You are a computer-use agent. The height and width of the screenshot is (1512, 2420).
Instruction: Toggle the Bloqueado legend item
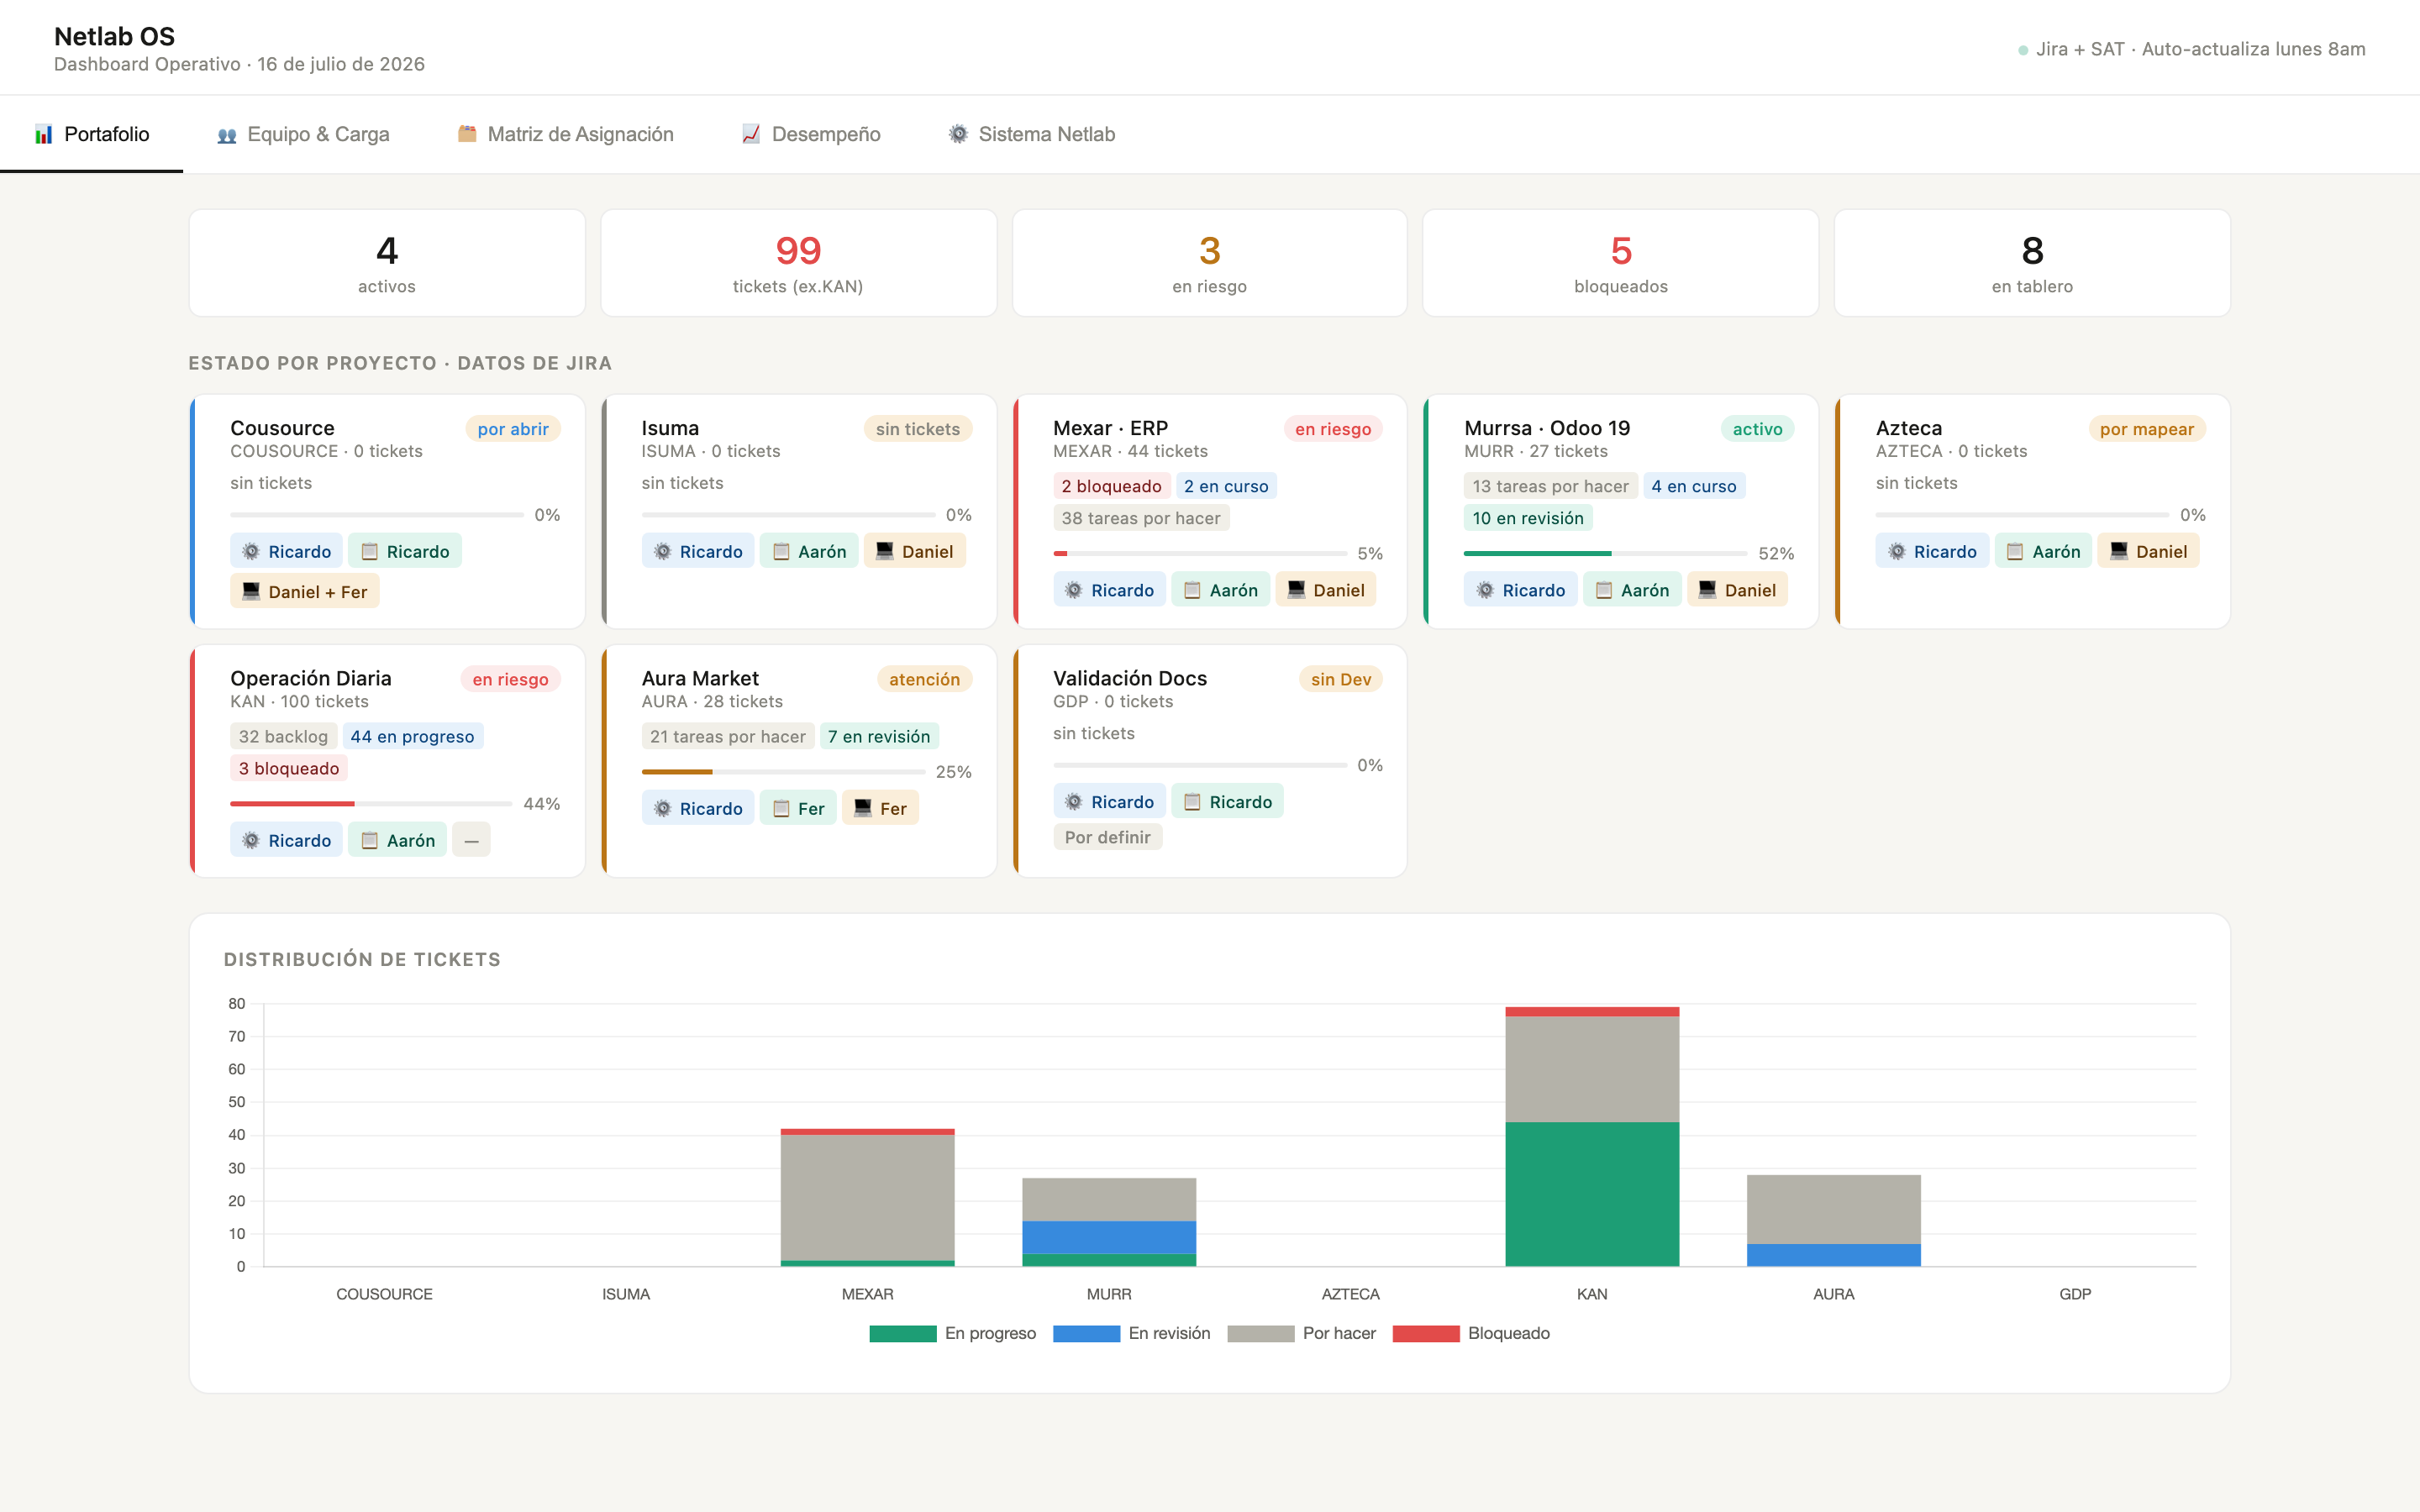(1471, 1333)
